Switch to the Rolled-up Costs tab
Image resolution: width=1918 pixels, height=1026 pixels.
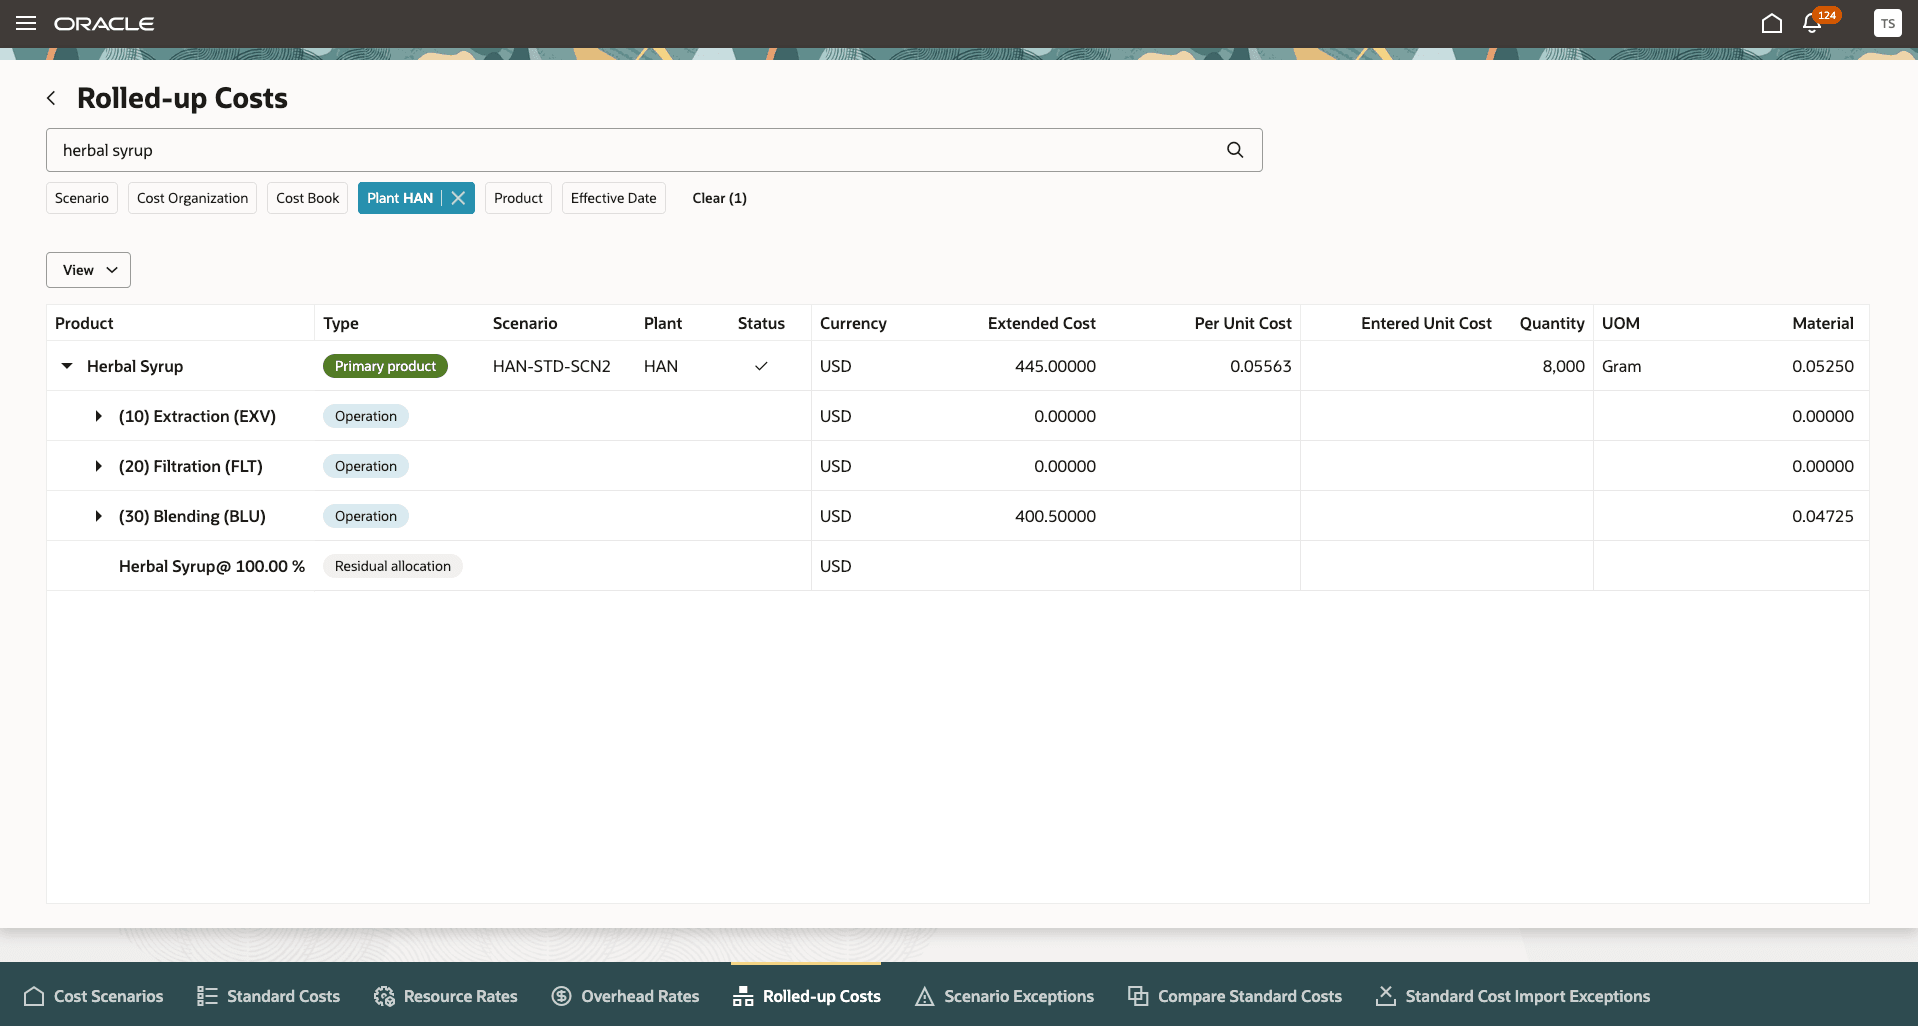[x=806, y=996]
